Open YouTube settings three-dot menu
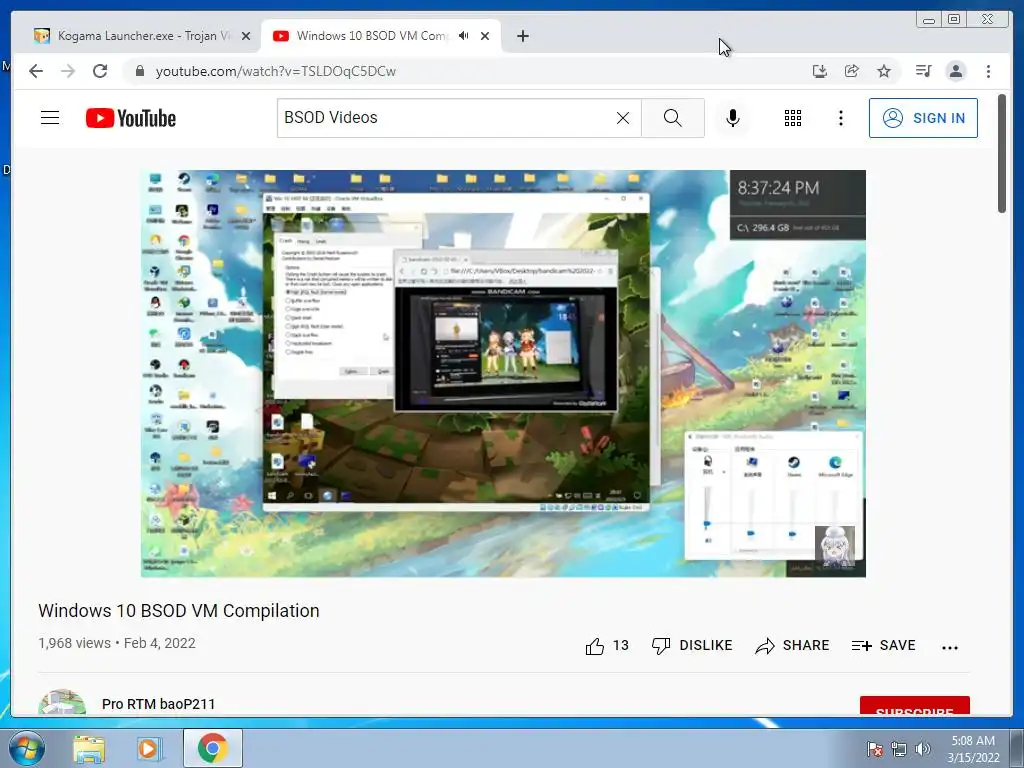The image size is (1024, 768). (840, 118)
